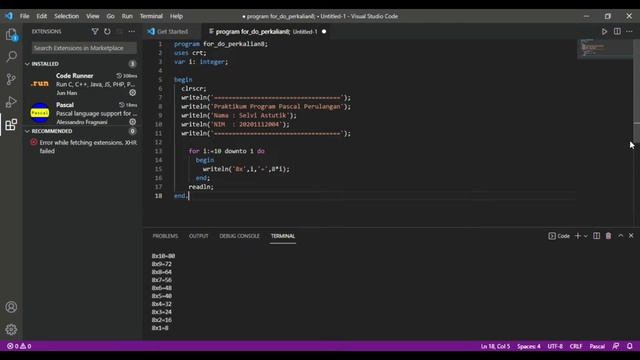Image resolution: width=640 pixels, height=360 pixels.
Task: Click the VS Code logo in title bar
Action: pyautogui.click(x=9, y=16)
